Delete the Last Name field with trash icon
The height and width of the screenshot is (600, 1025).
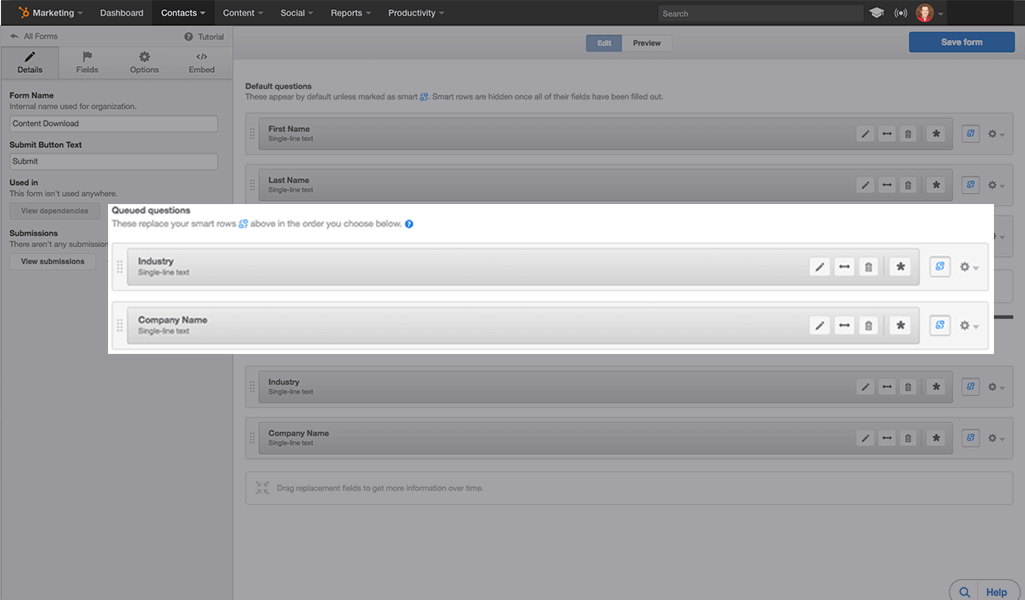(x=908, y=184)
